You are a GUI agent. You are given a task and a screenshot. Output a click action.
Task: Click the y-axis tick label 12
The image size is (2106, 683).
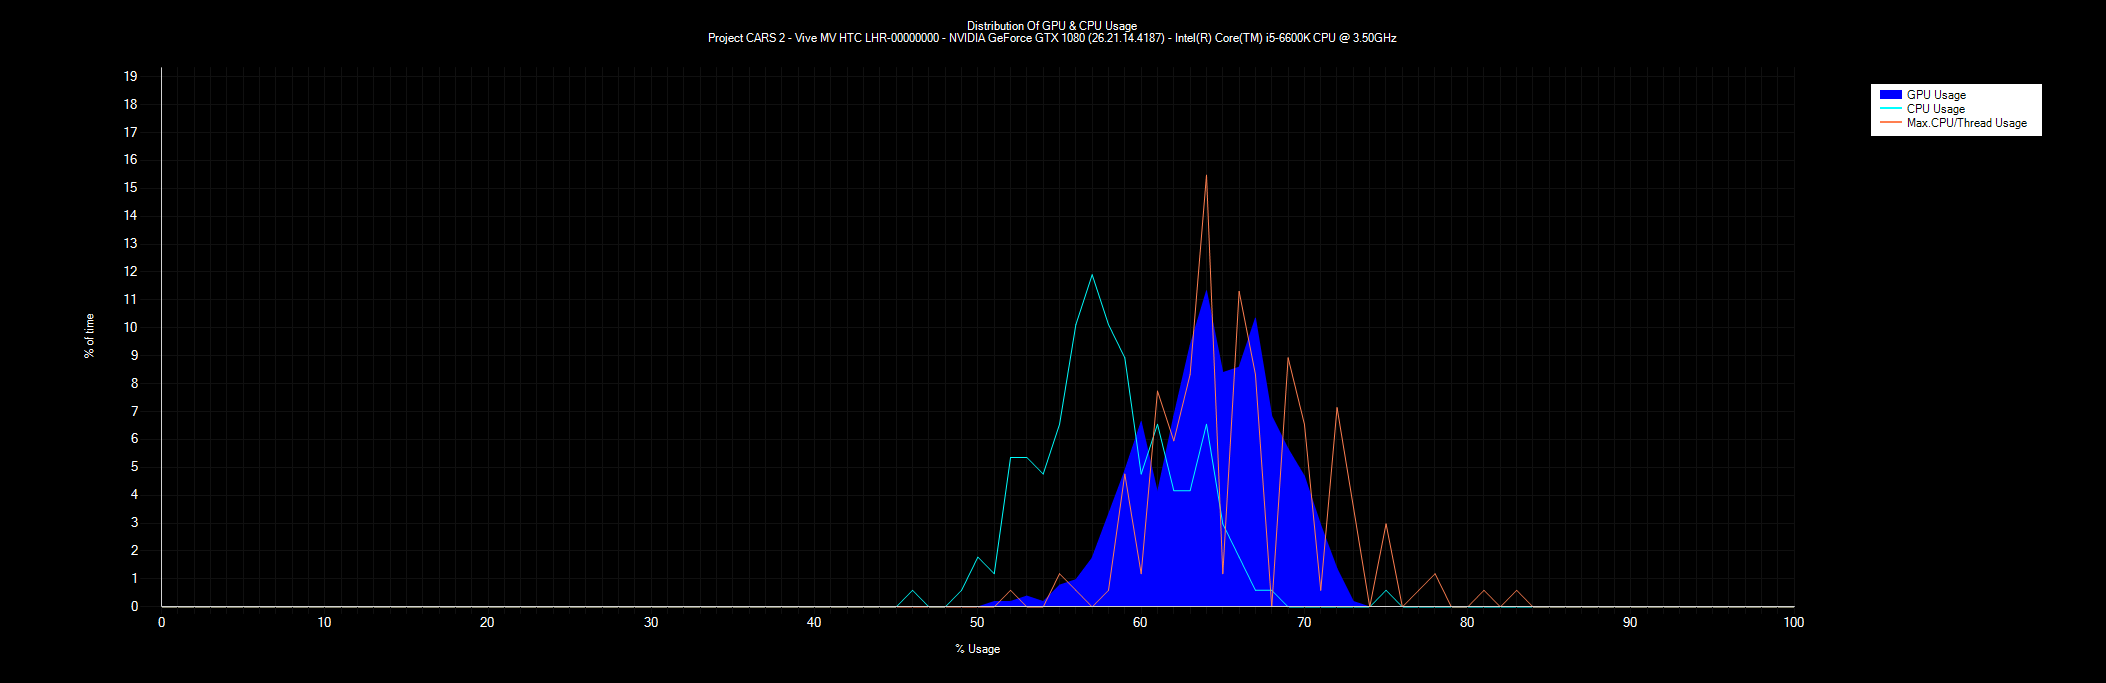[x=130, y=272]
